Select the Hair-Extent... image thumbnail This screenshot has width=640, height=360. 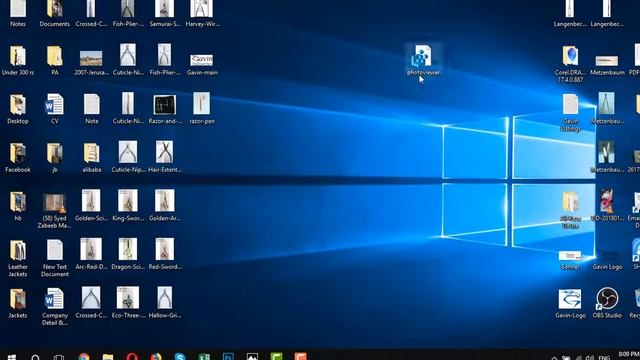165,157
